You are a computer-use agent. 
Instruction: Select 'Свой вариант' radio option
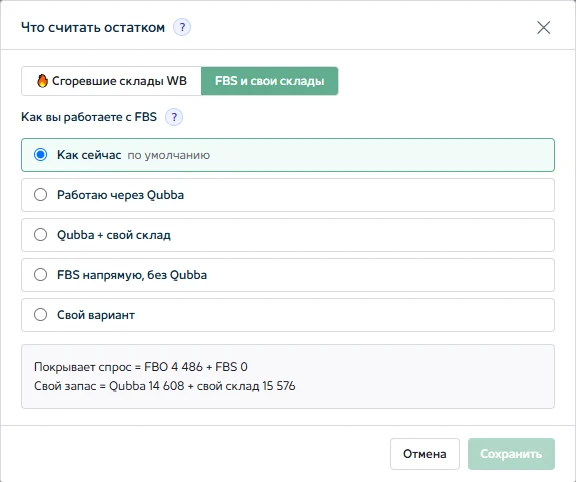(288, 315)
